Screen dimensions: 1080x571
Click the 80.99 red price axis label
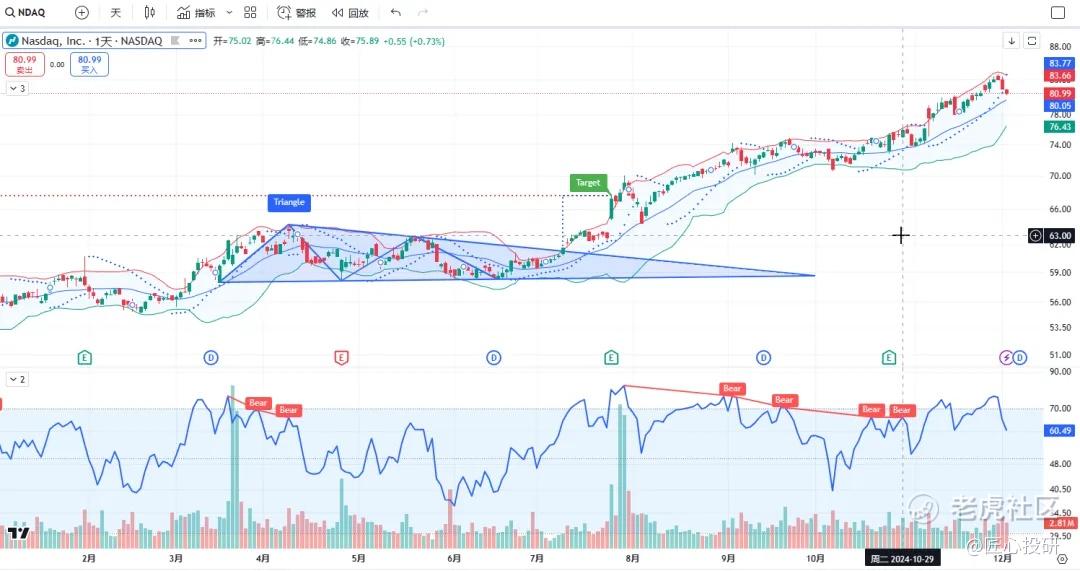[1060, 94]
